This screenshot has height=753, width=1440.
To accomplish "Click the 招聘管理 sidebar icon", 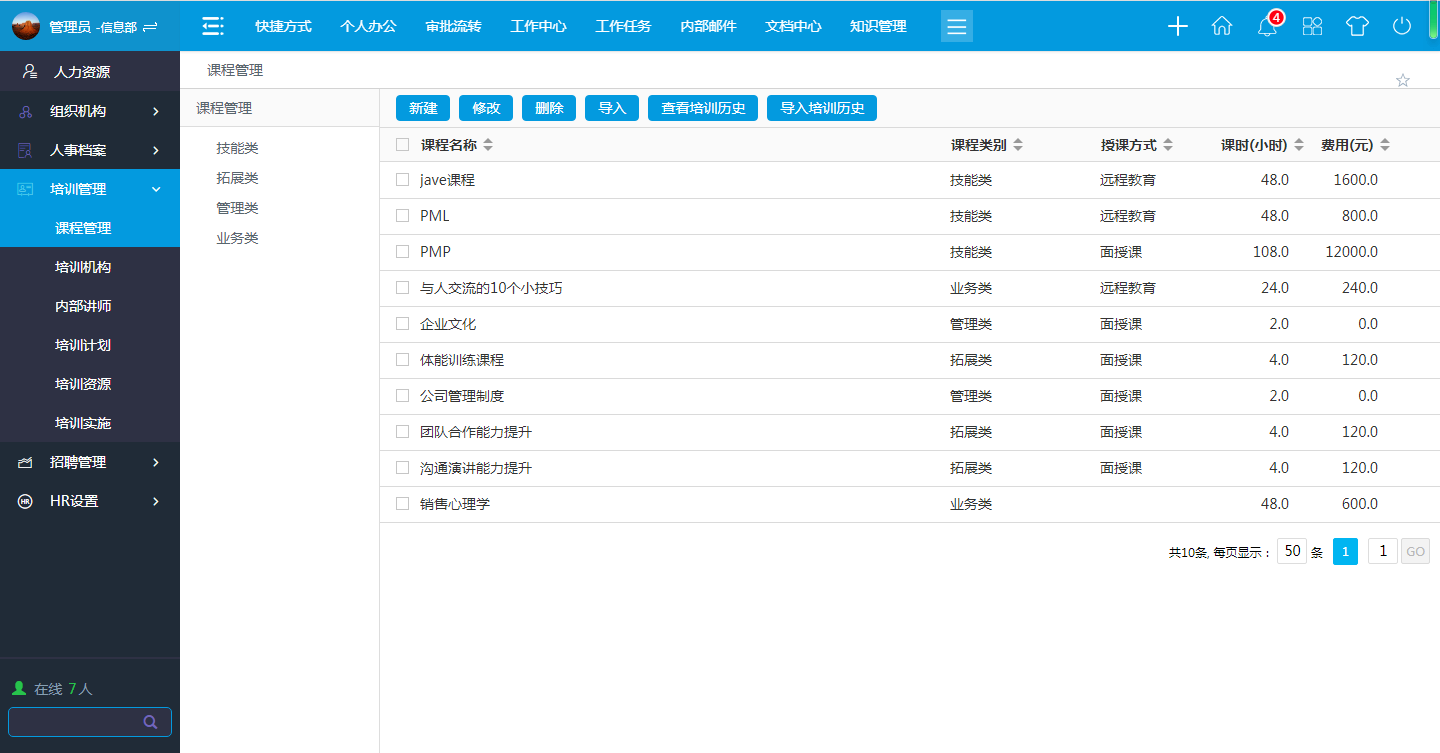I will pos(26,462).
